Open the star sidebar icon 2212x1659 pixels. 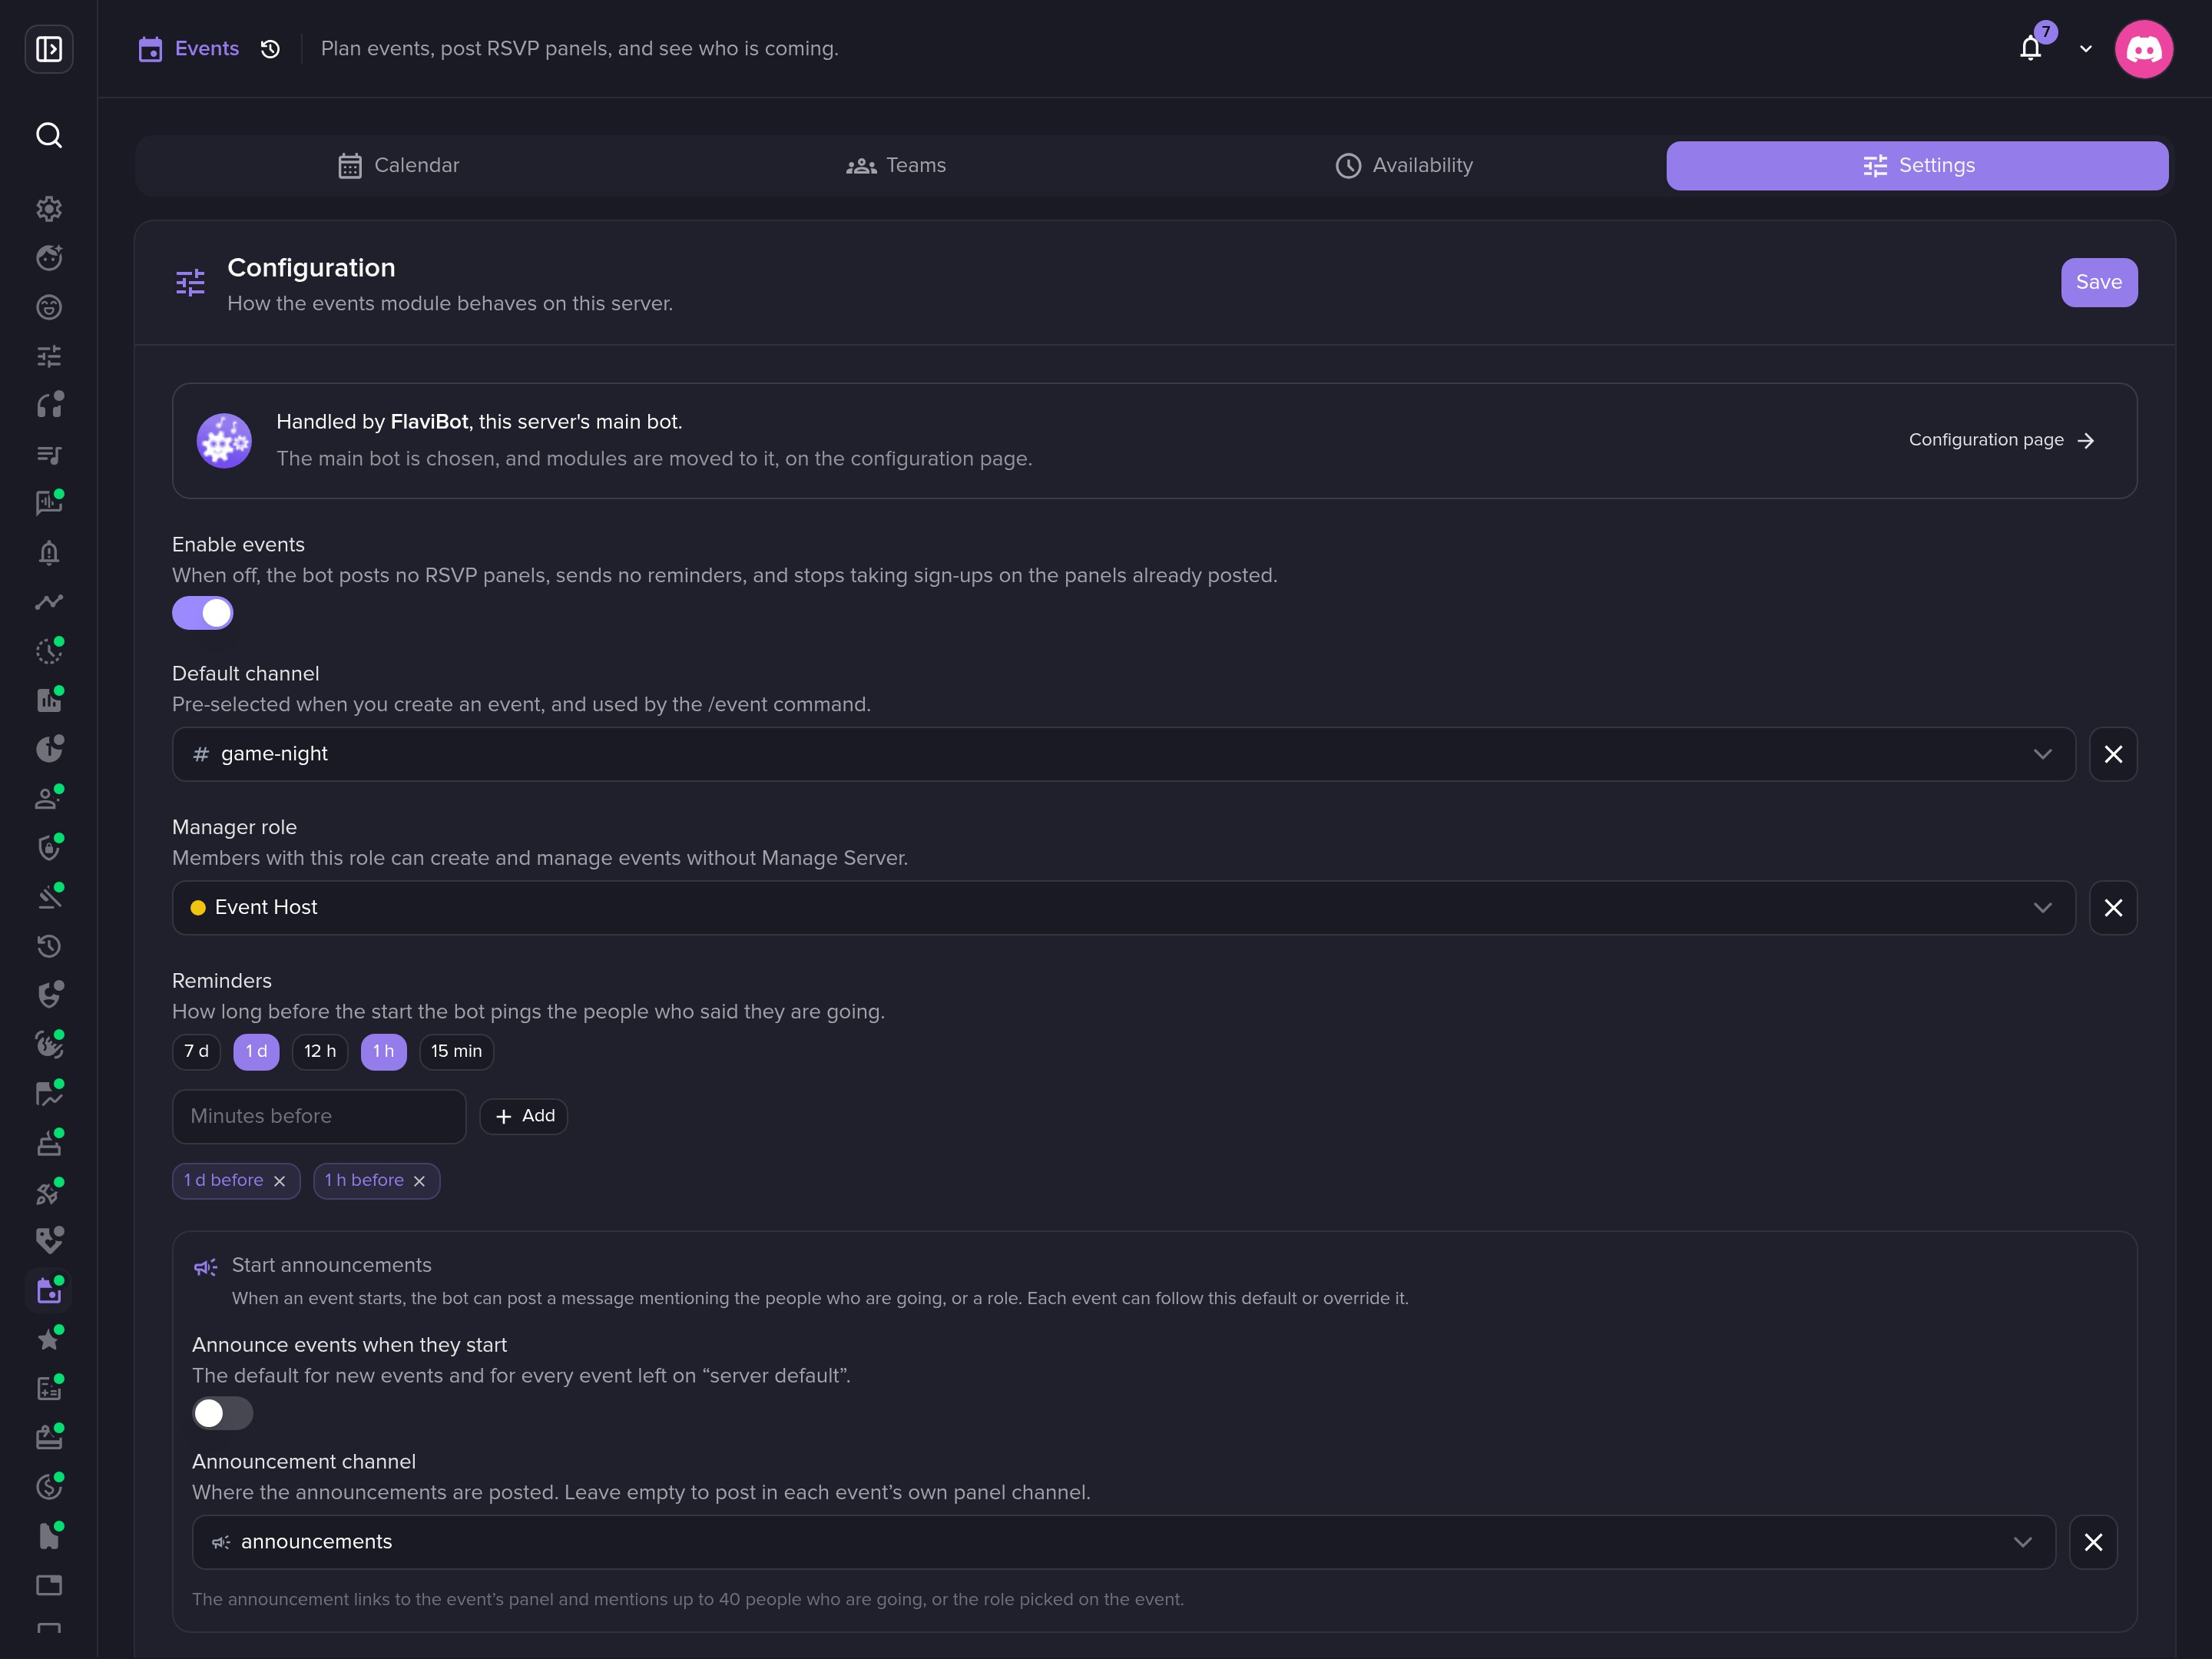coord(49,1339)
